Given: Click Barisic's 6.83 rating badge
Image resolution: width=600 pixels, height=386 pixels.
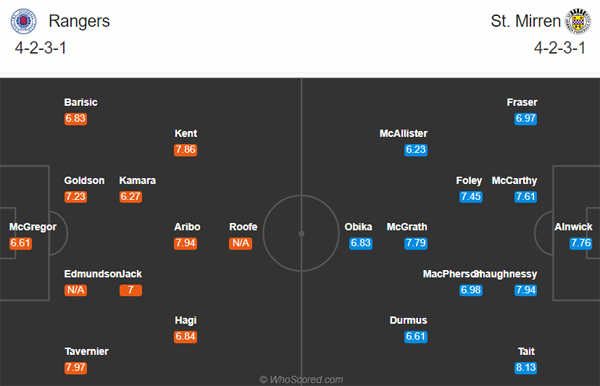Looking at the screenshot, I should (x=76, y=119).
